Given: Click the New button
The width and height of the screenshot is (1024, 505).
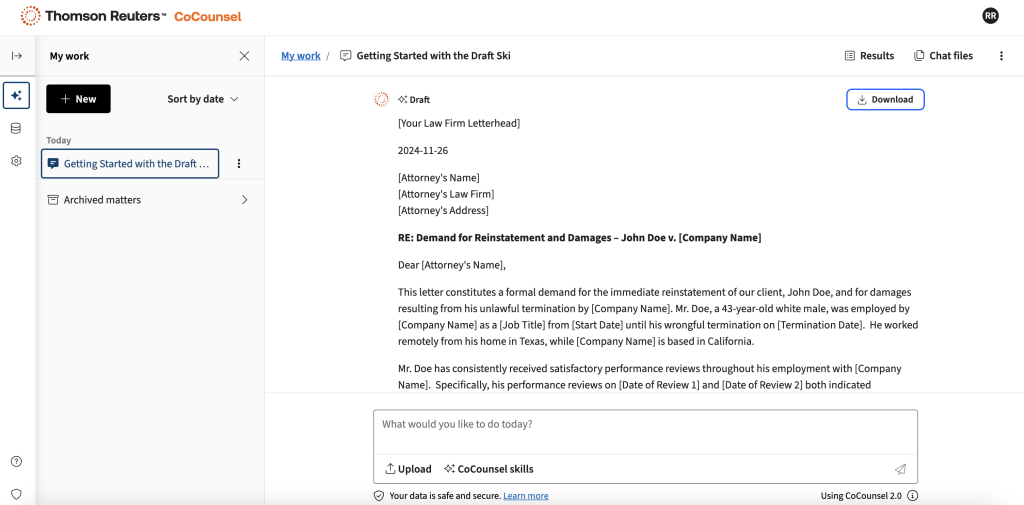Looking at the screenshot, I should tap(78, 99).
